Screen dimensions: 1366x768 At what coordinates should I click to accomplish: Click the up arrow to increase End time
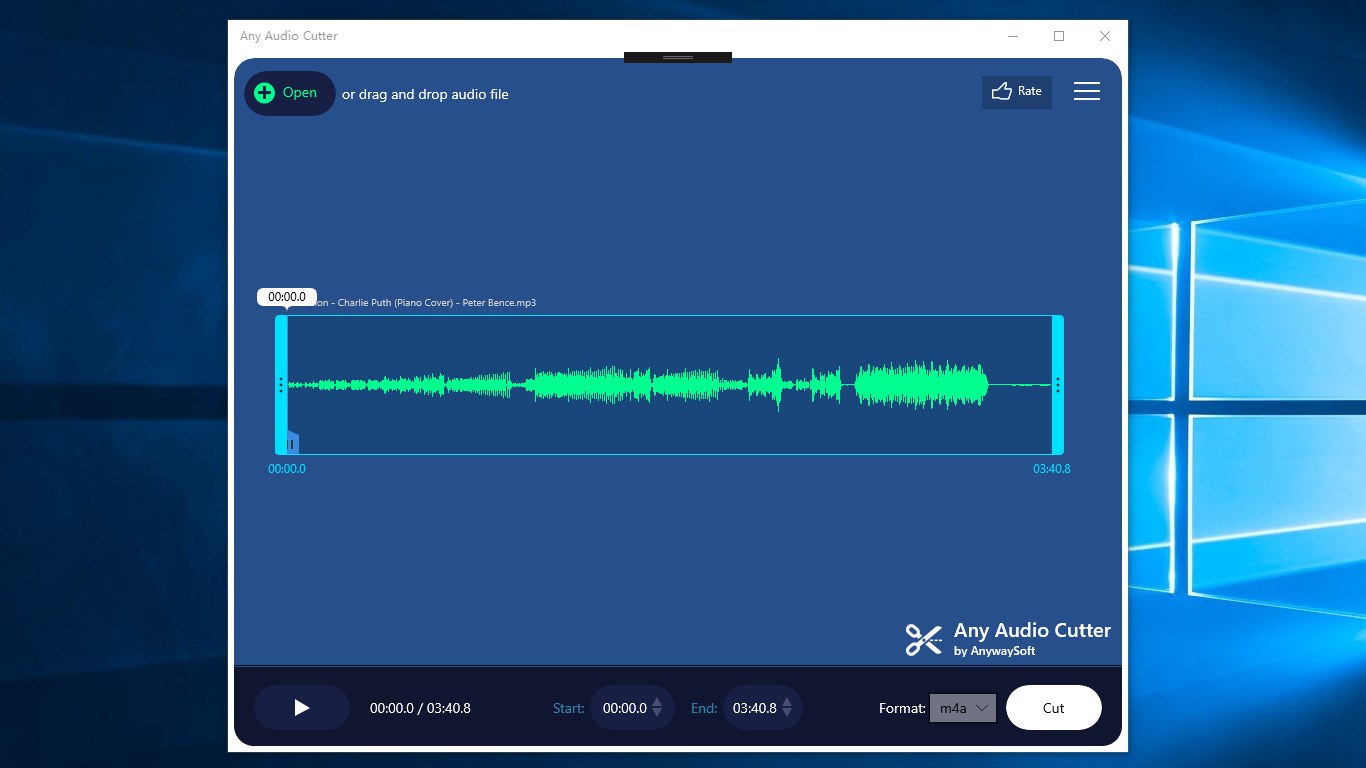pos(787,702)
